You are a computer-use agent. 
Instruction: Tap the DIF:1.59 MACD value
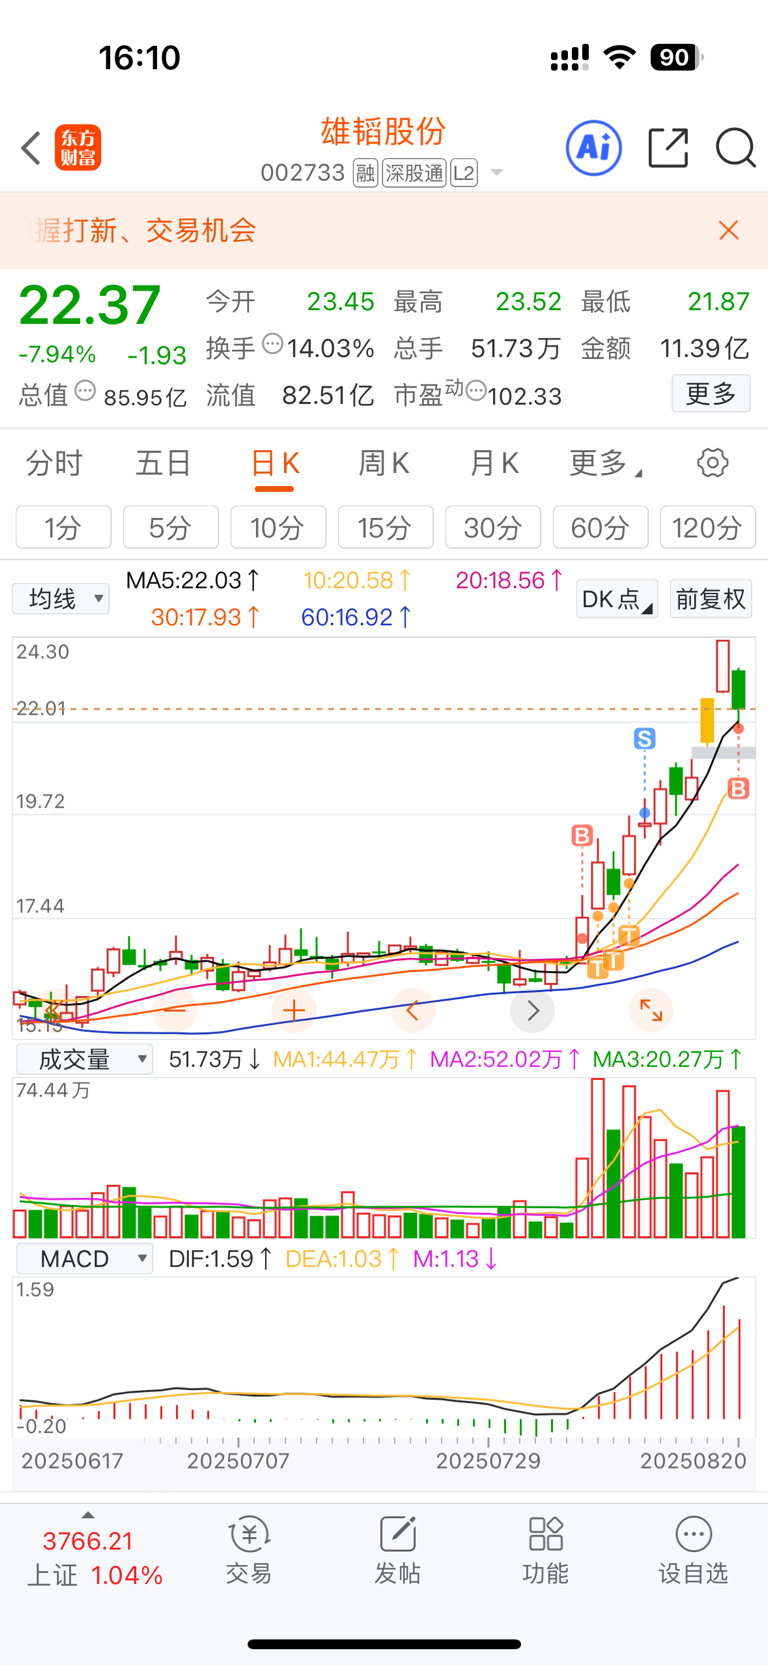point(220,1259)
